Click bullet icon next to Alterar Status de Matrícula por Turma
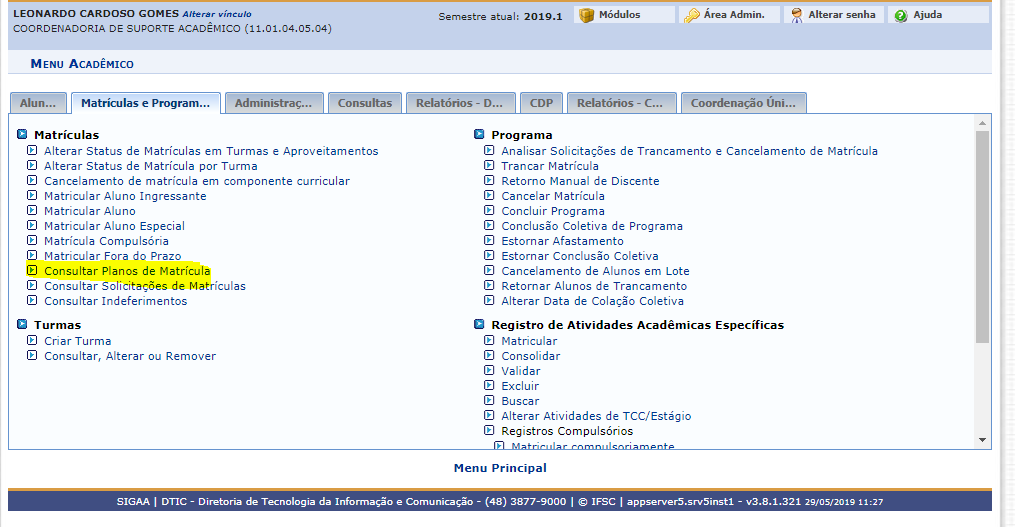The width and height of the screenshot is (1015, 527). pos(32,165)
